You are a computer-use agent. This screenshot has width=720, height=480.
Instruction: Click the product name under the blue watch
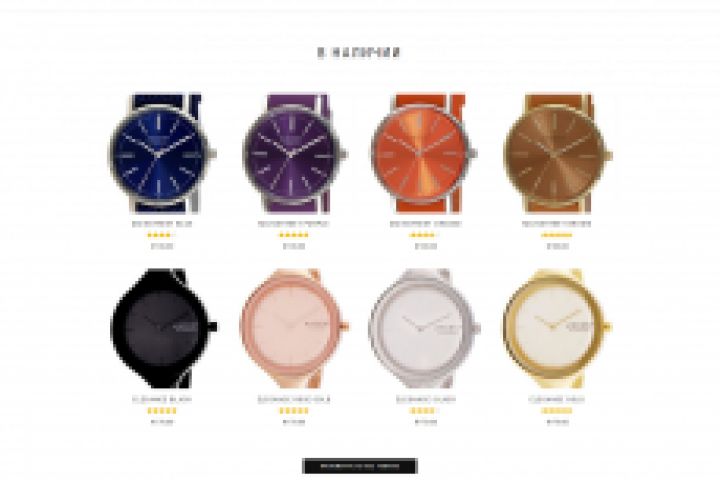(162, 224)
